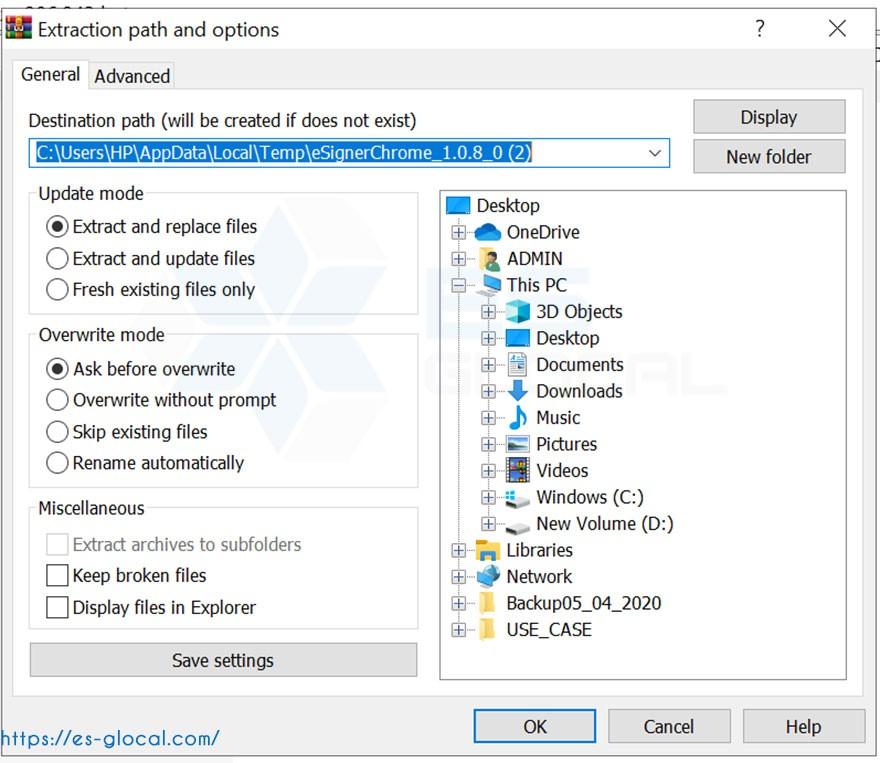Image resolution: width=880 pixels, height=763 pixels.
Task: Expand the ADMIN tree node
Action: point(459,259)
